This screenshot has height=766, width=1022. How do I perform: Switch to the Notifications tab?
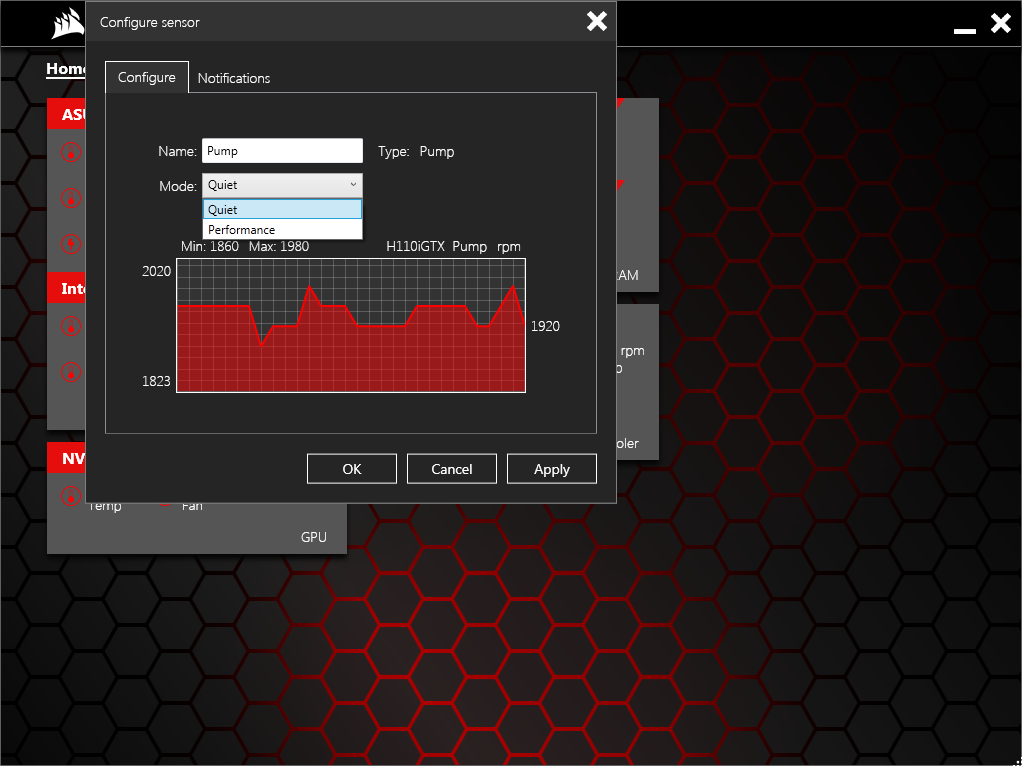(x=233, y=78)
